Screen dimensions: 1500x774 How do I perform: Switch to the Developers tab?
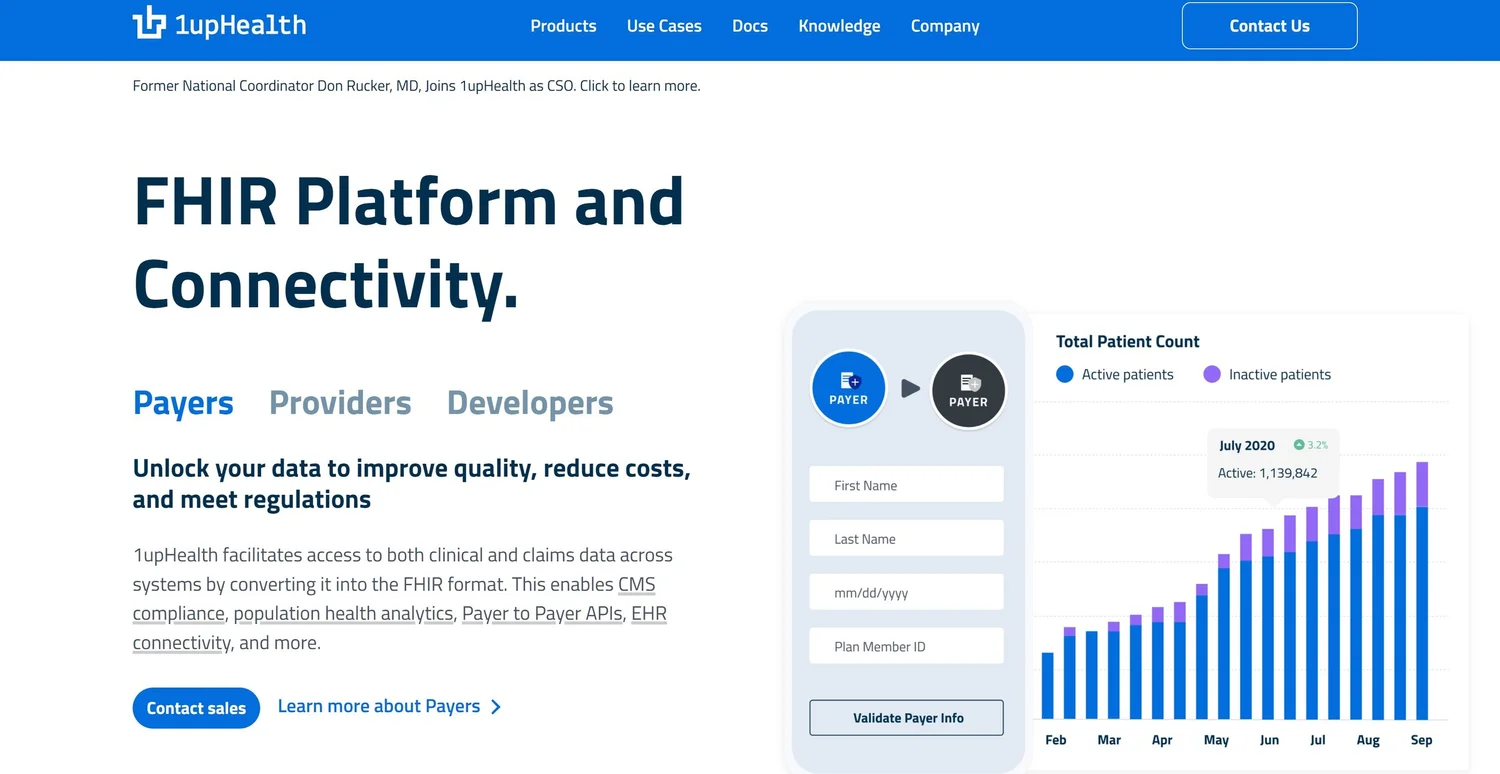[530, 403]
